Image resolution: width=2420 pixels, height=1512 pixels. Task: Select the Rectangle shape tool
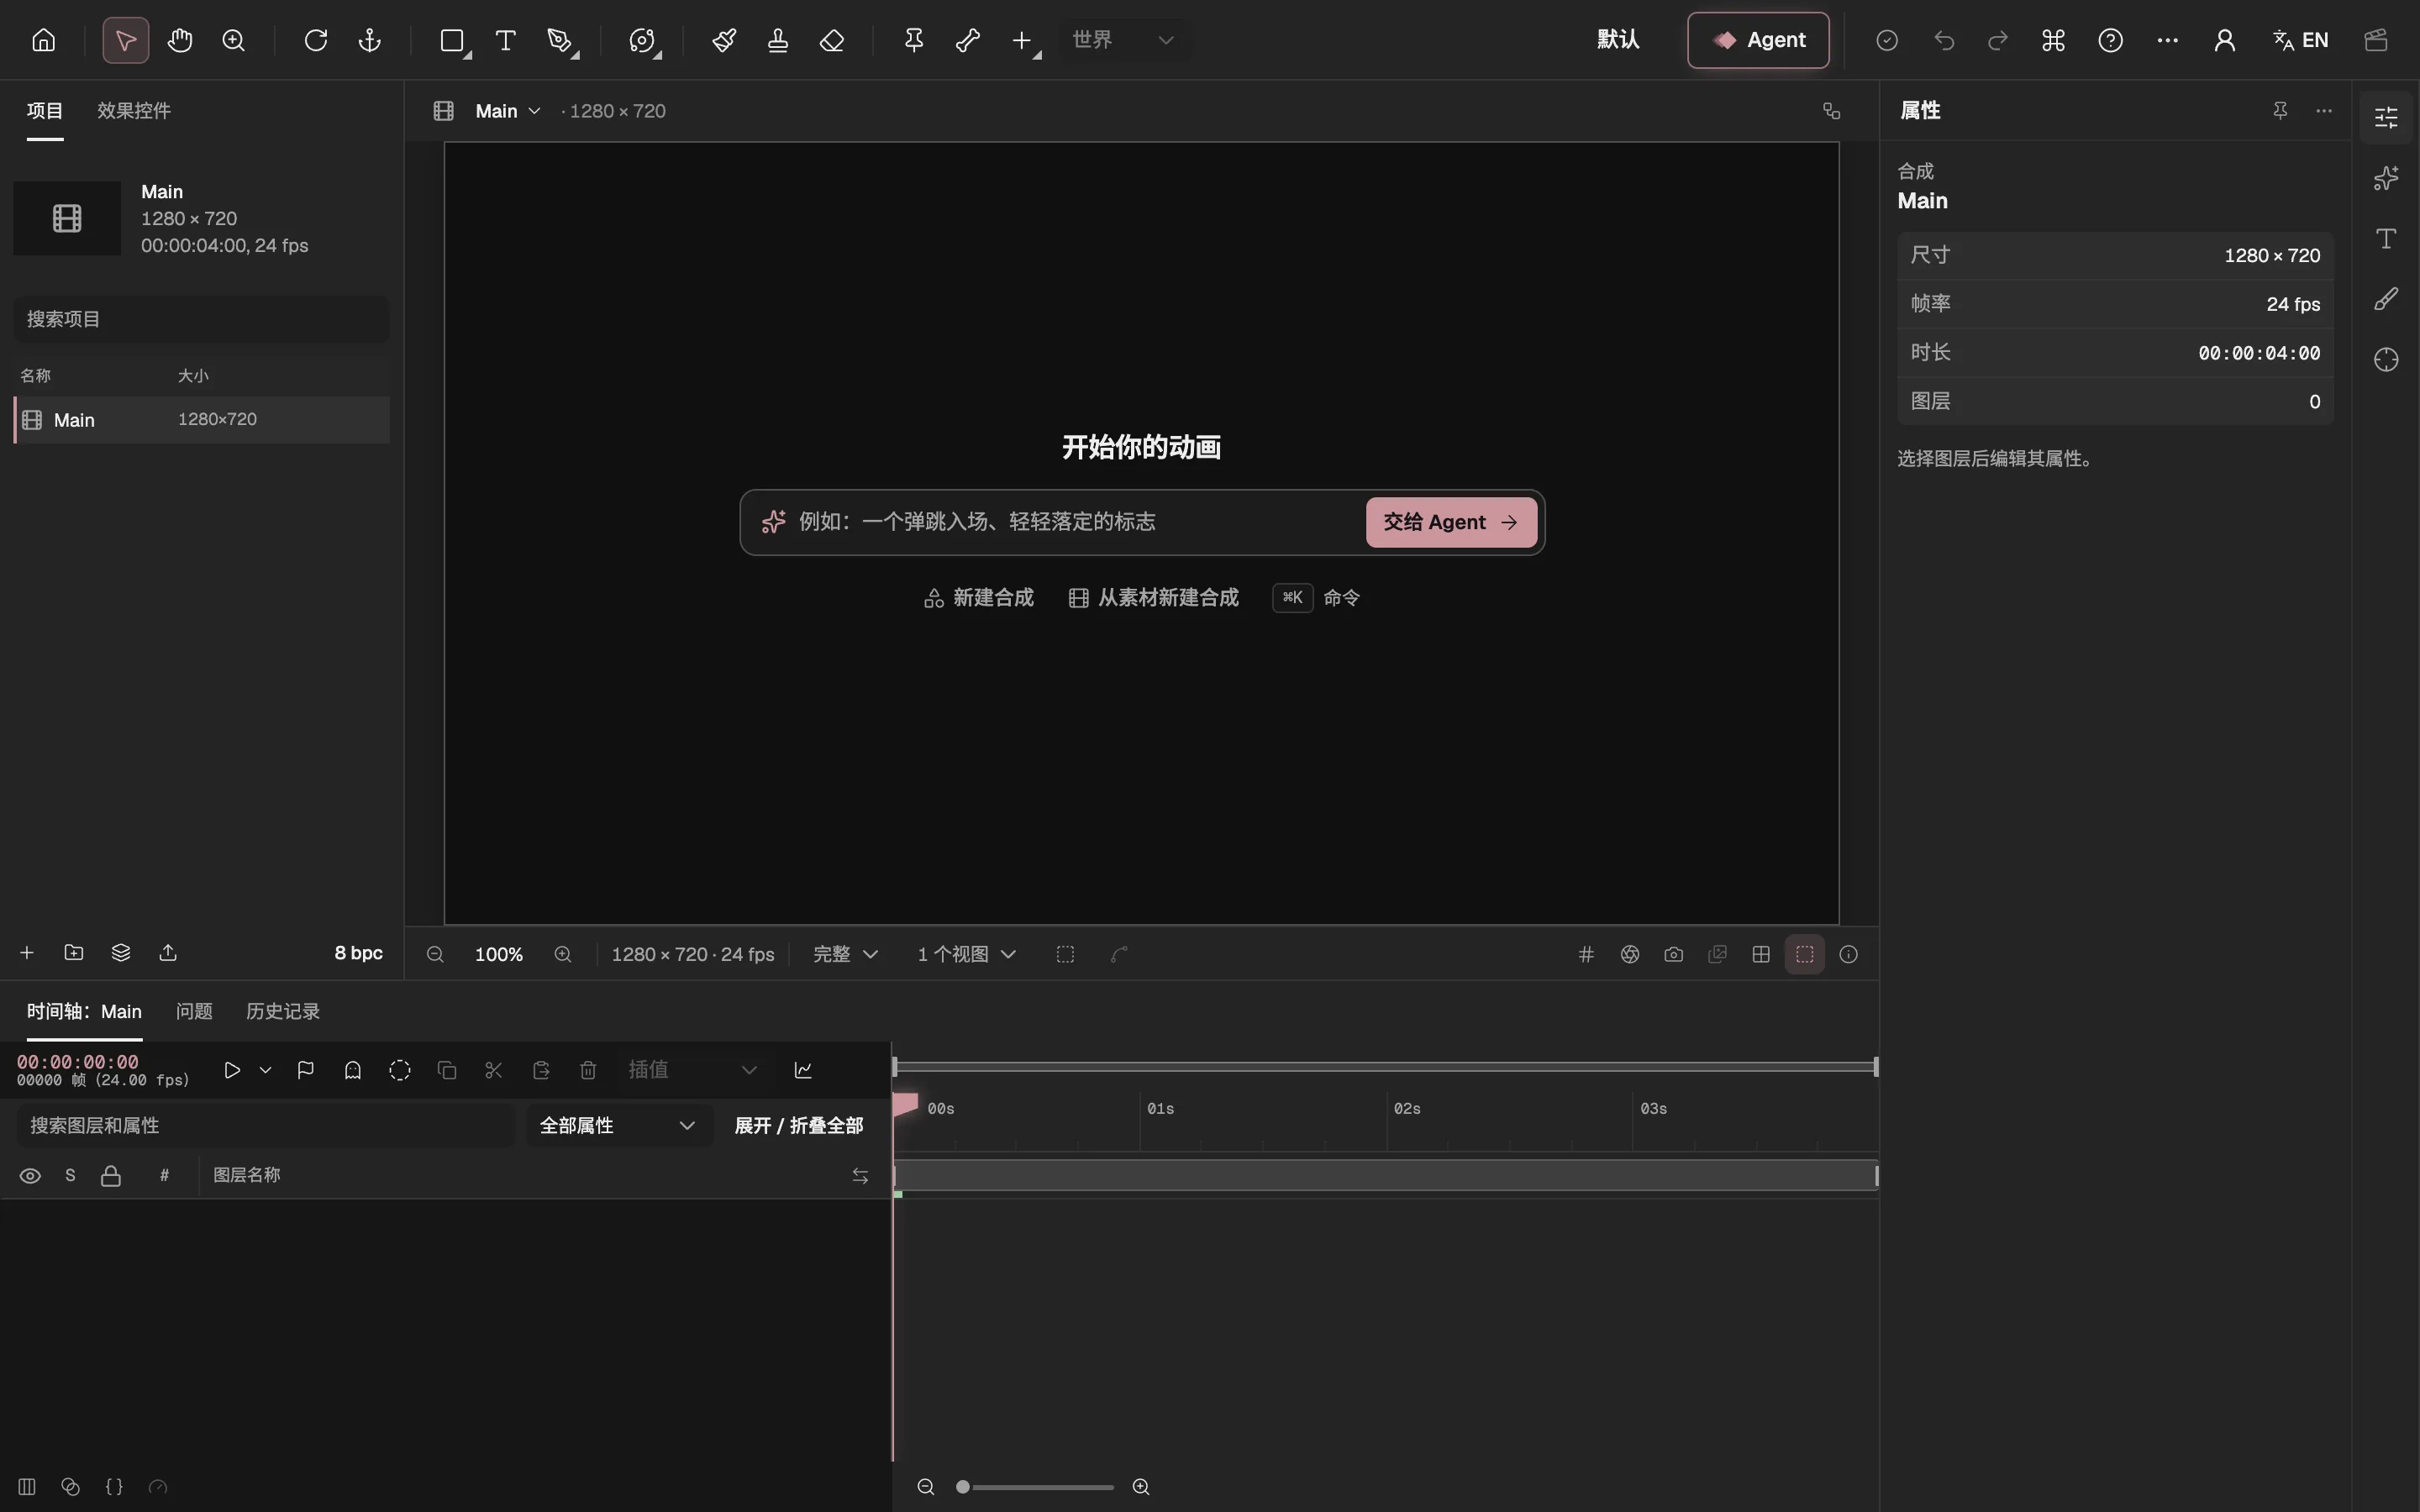(x=452, y=40)
